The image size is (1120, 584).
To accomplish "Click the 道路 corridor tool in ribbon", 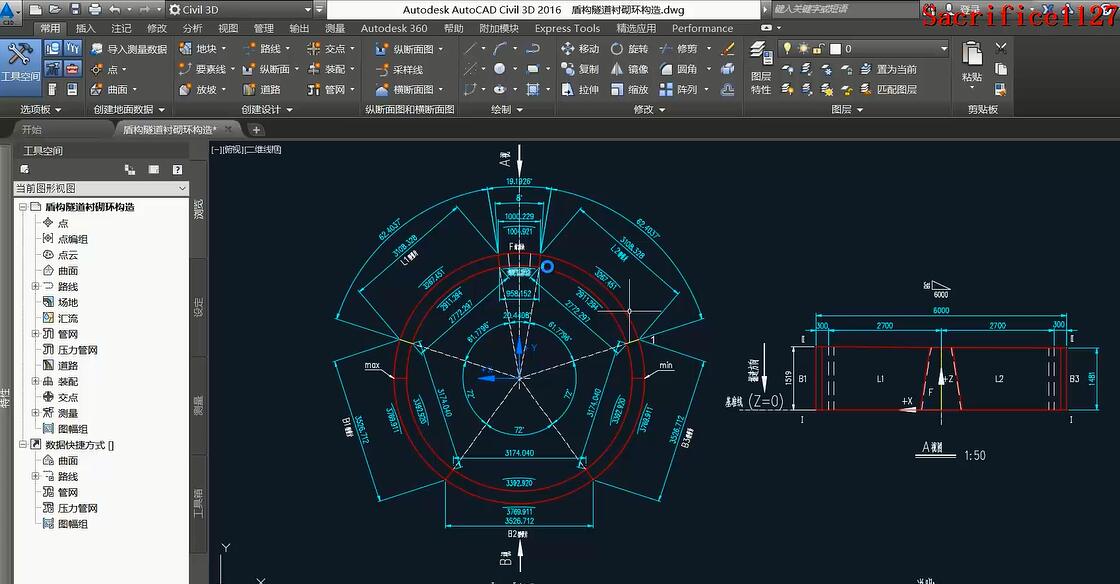I will point(261,89).
